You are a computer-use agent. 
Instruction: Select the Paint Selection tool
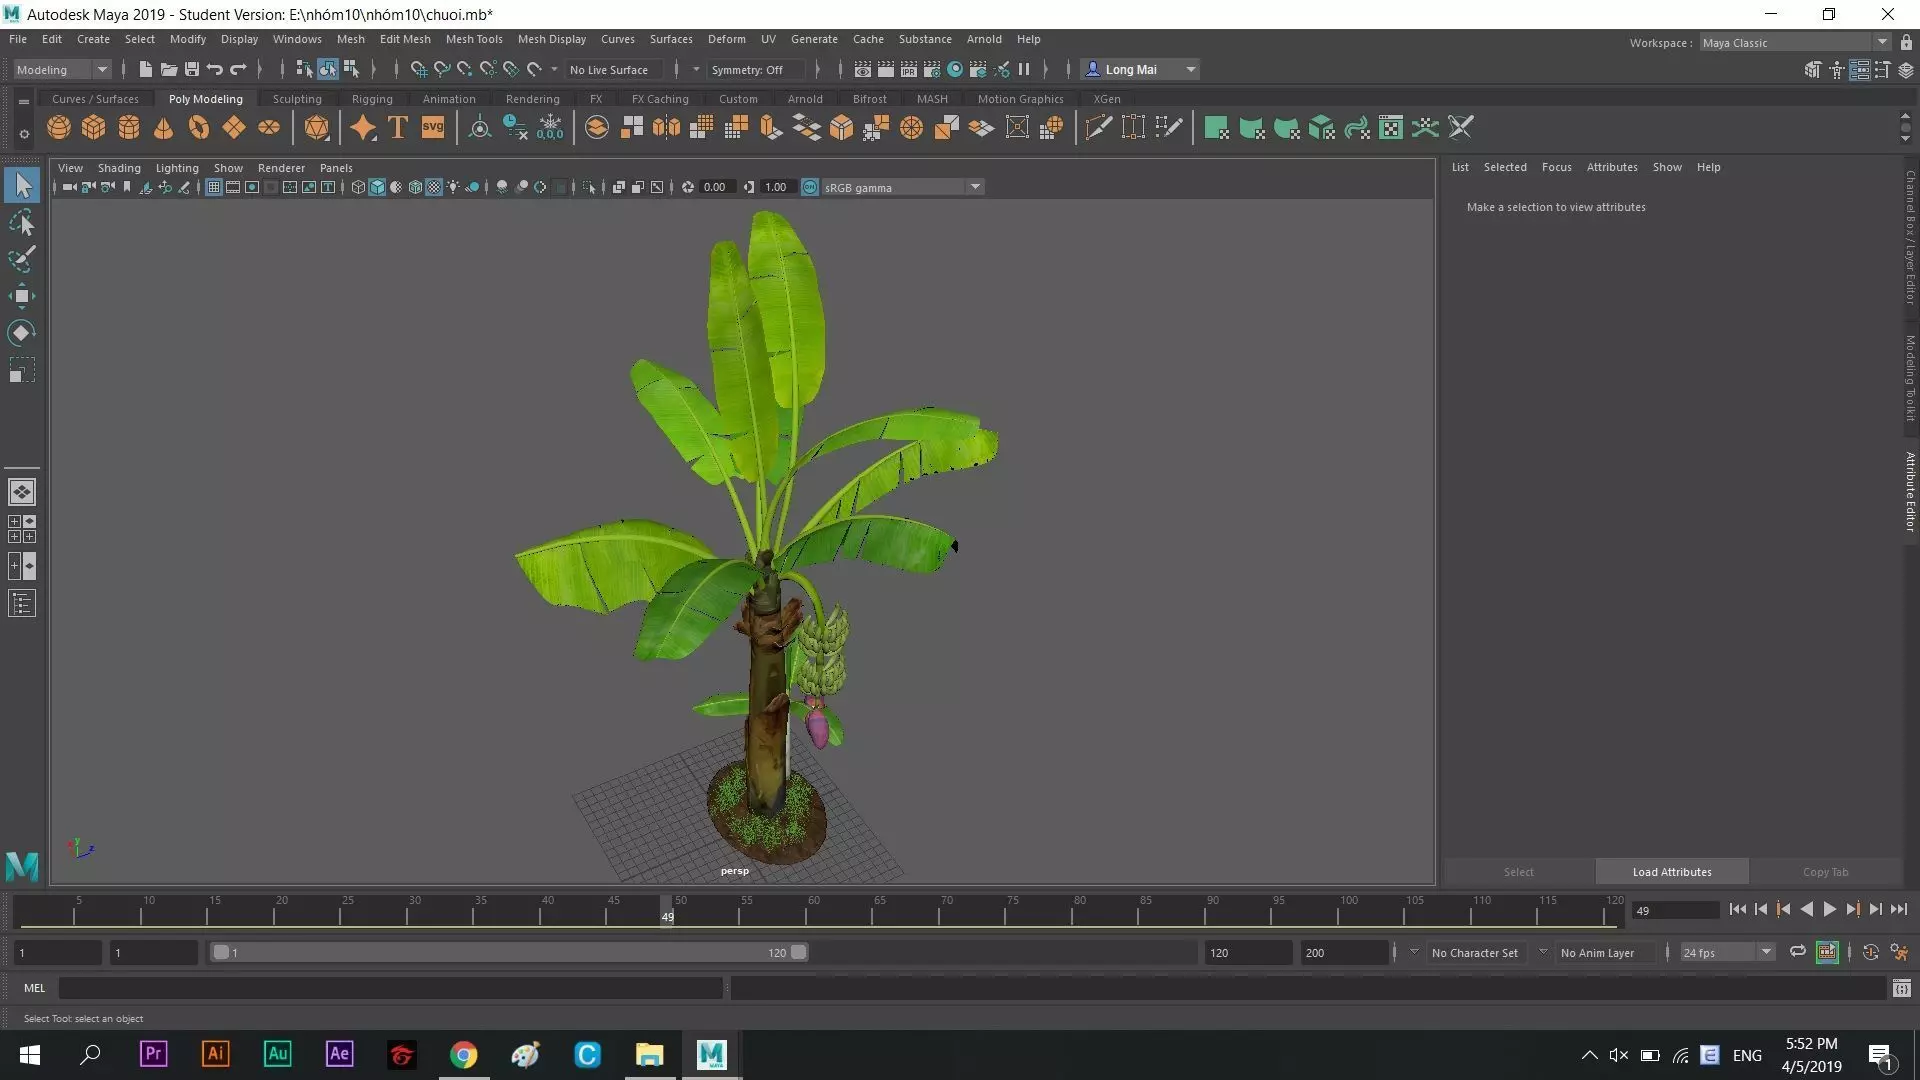pos(22,259)
